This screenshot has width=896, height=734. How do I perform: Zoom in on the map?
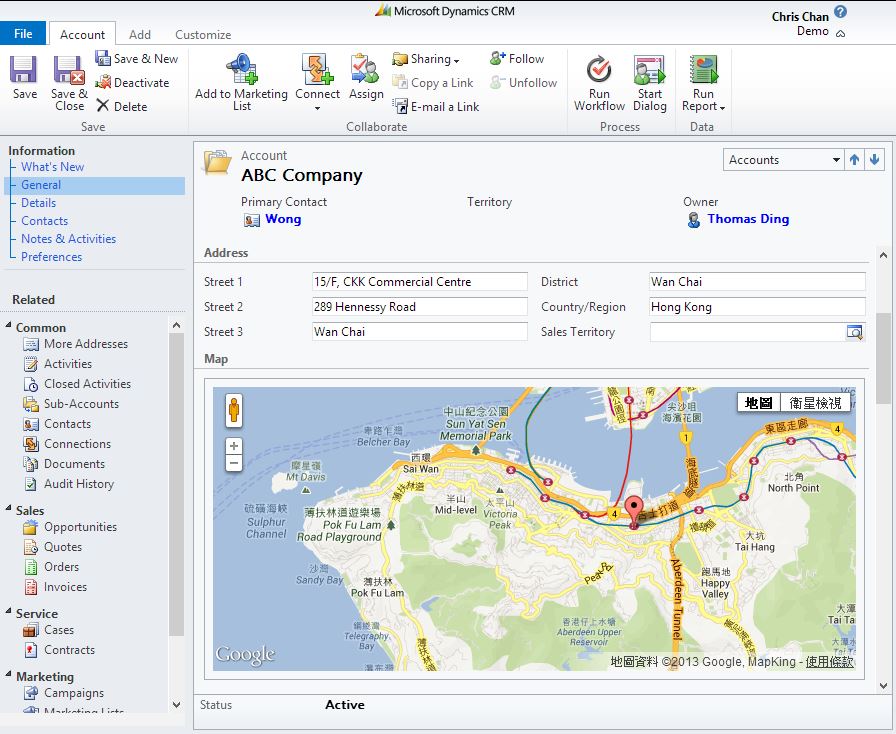234,446
